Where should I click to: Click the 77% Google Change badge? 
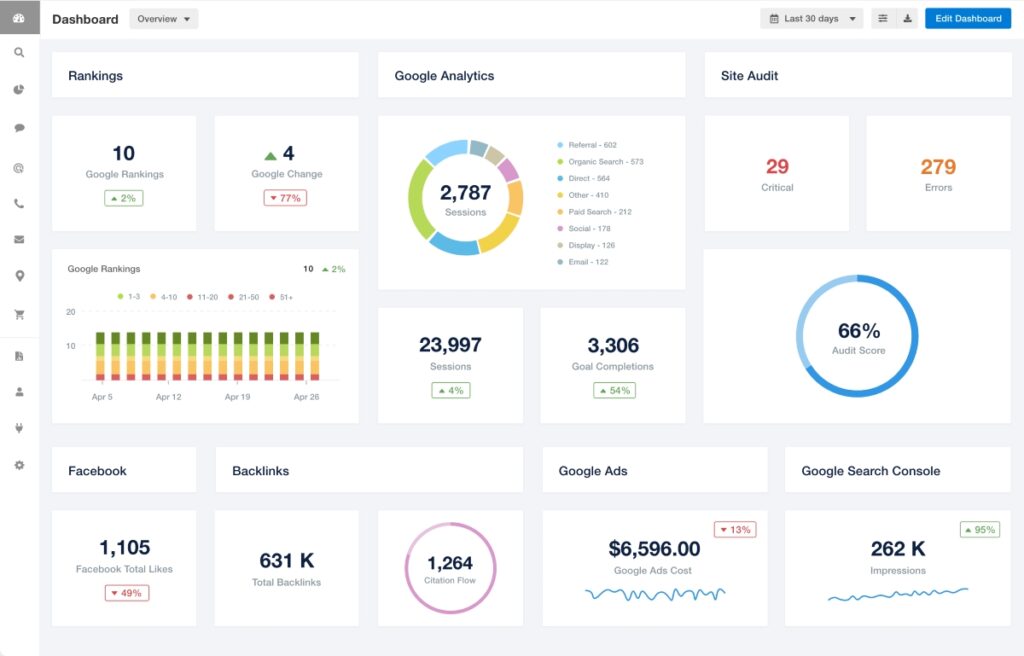(285, 198)
